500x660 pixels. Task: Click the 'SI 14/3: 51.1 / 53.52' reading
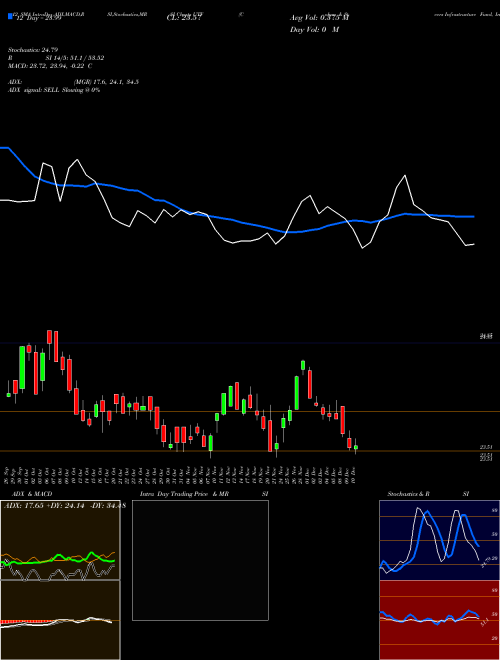[x=75, y=58]
